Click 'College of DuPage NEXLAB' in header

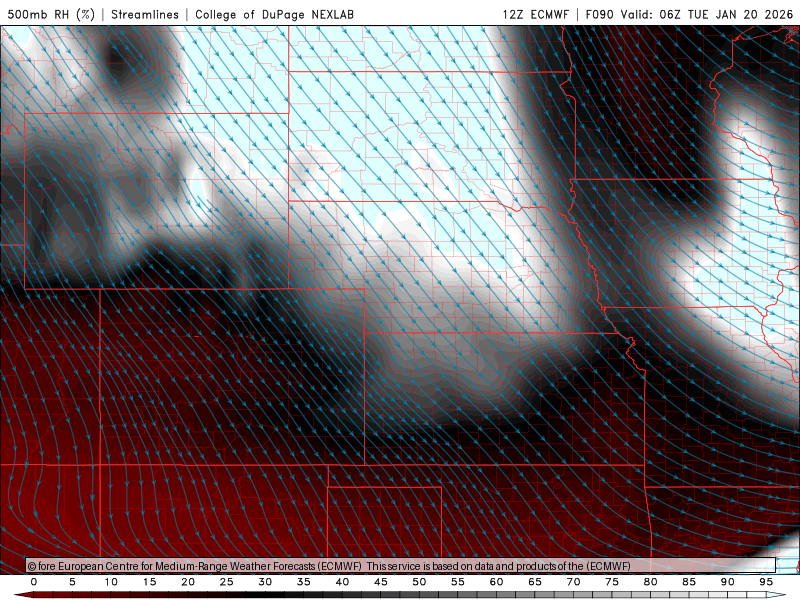coord(274,14)
